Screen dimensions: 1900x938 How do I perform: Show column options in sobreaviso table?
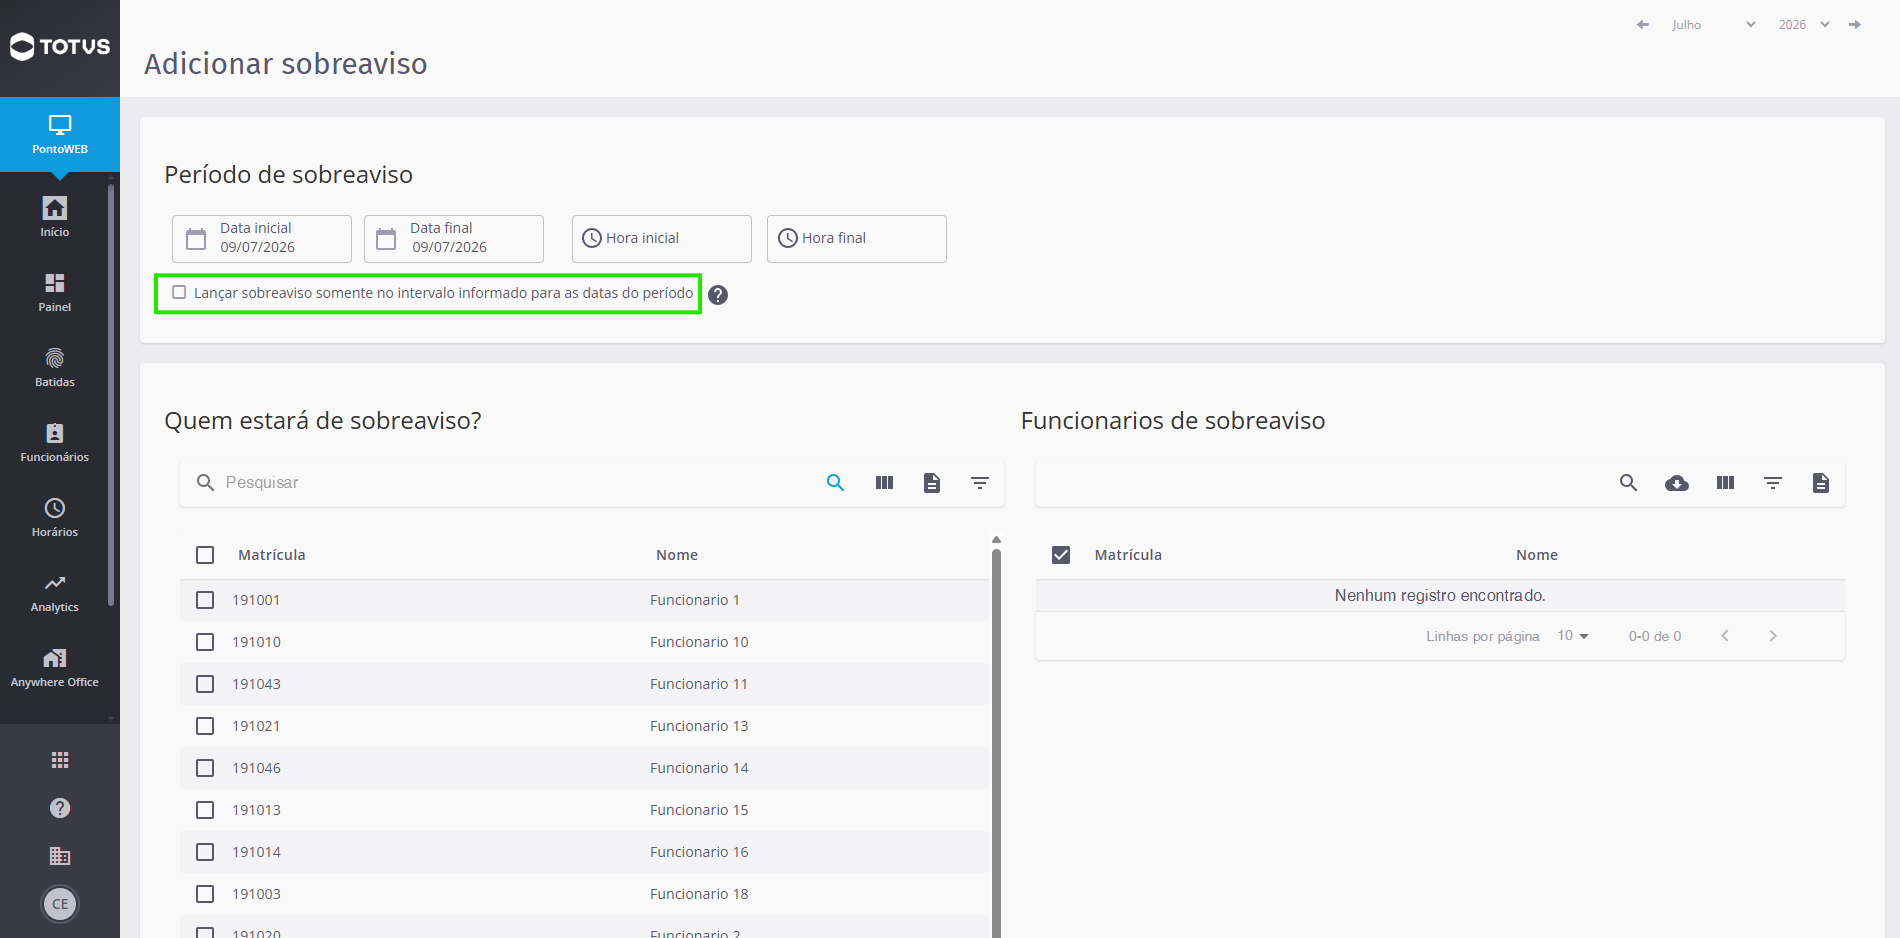(1725, 483)
